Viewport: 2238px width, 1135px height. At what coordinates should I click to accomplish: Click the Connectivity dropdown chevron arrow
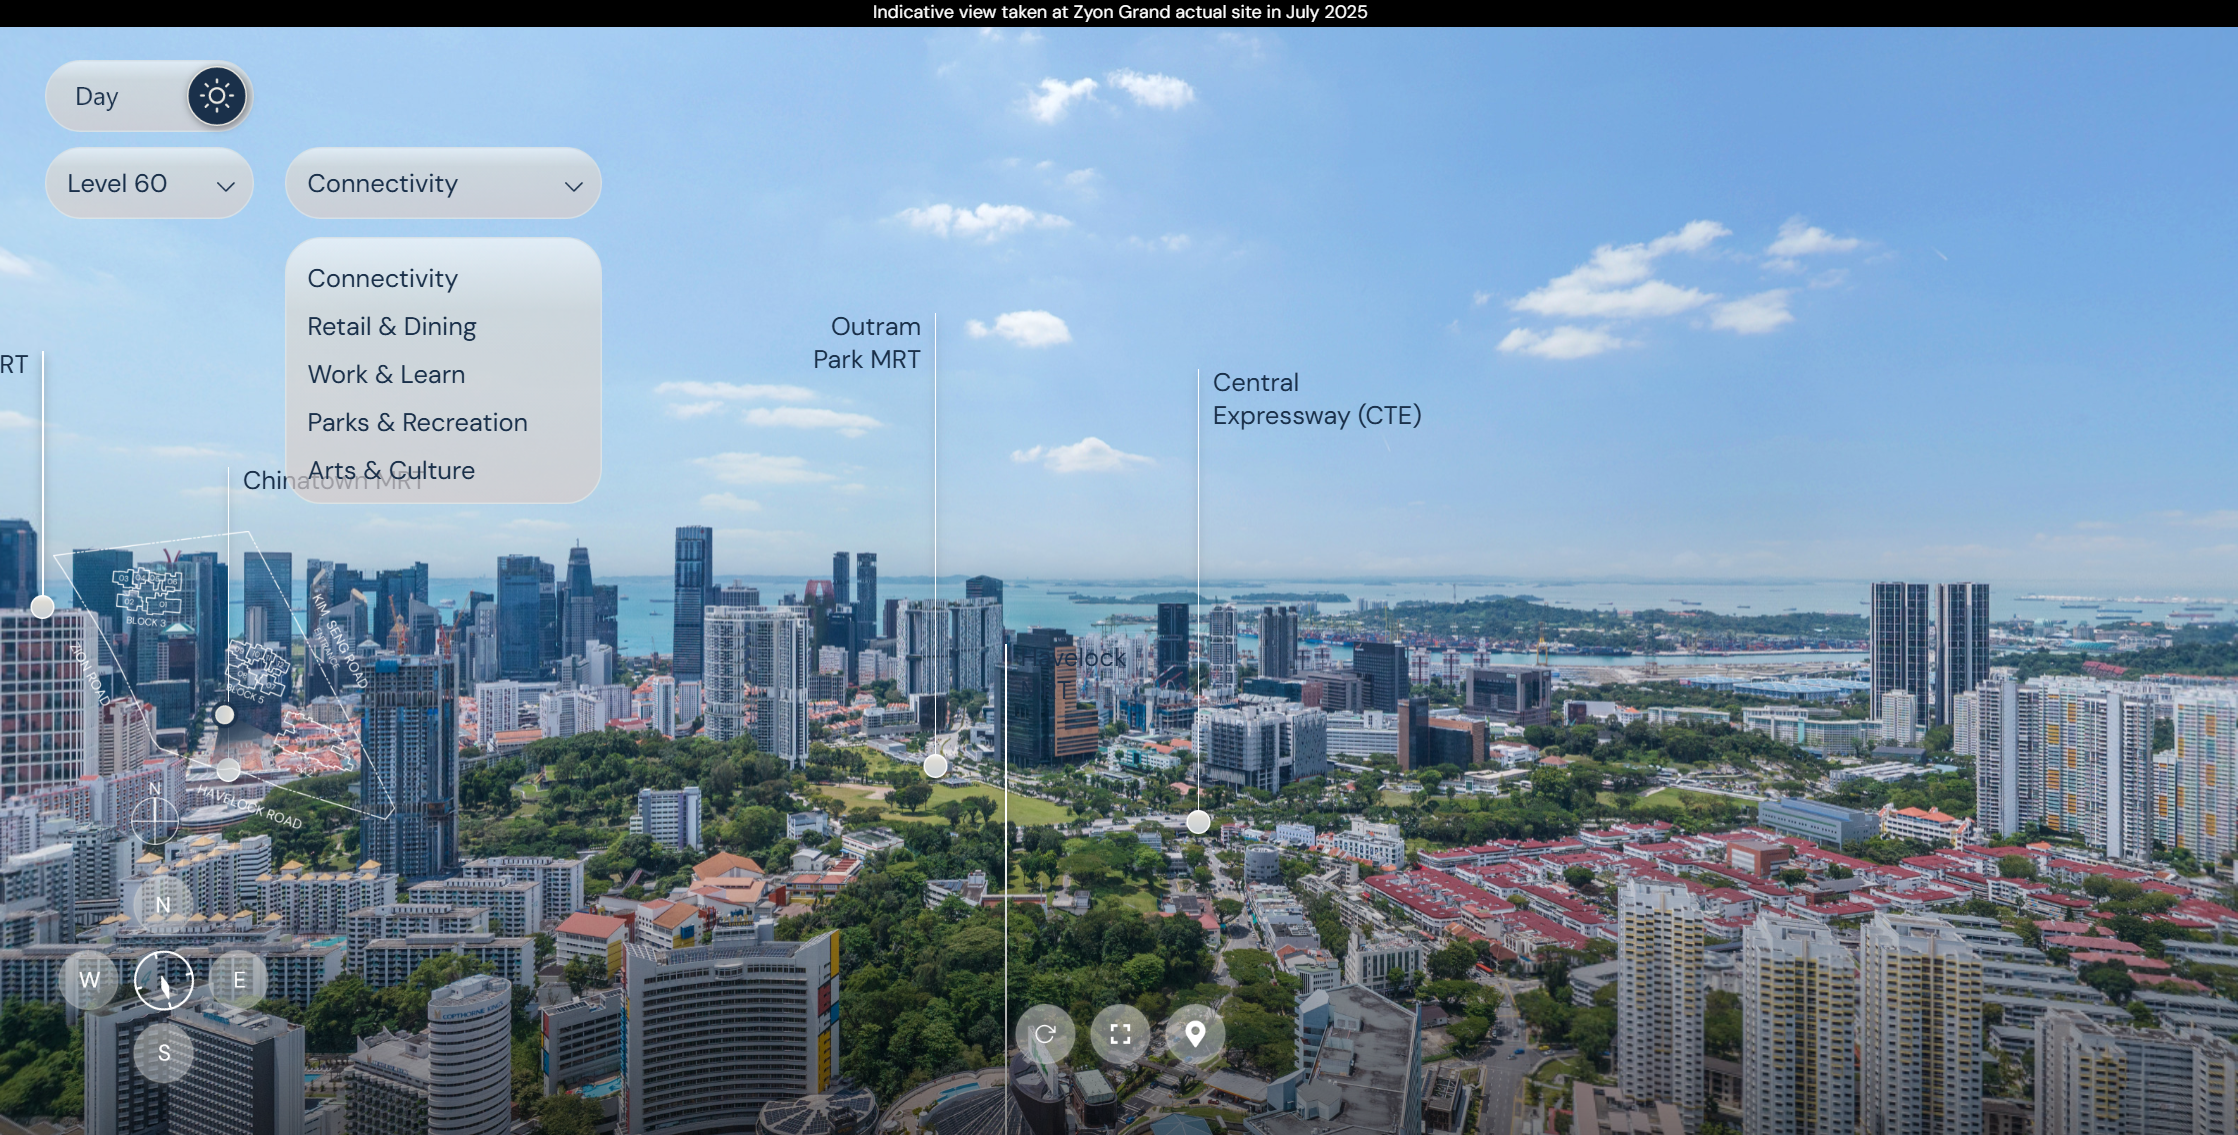tap(573, 186)
